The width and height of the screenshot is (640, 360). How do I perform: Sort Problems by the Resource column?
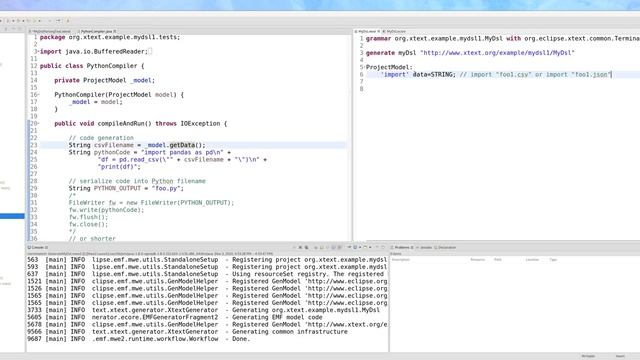(x=477, y=260)
